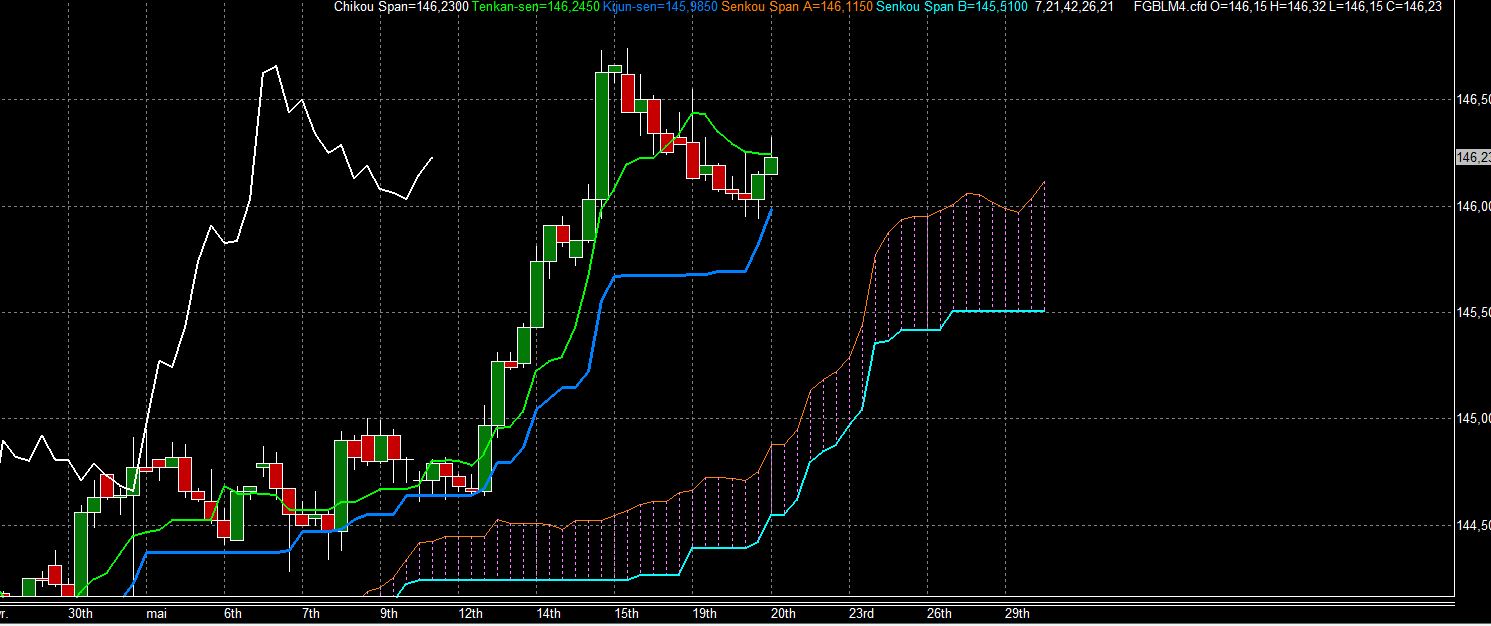This screenshot has width=1491, height=626.
Task: Click the 19th date axis label
Action: point(705,613)
